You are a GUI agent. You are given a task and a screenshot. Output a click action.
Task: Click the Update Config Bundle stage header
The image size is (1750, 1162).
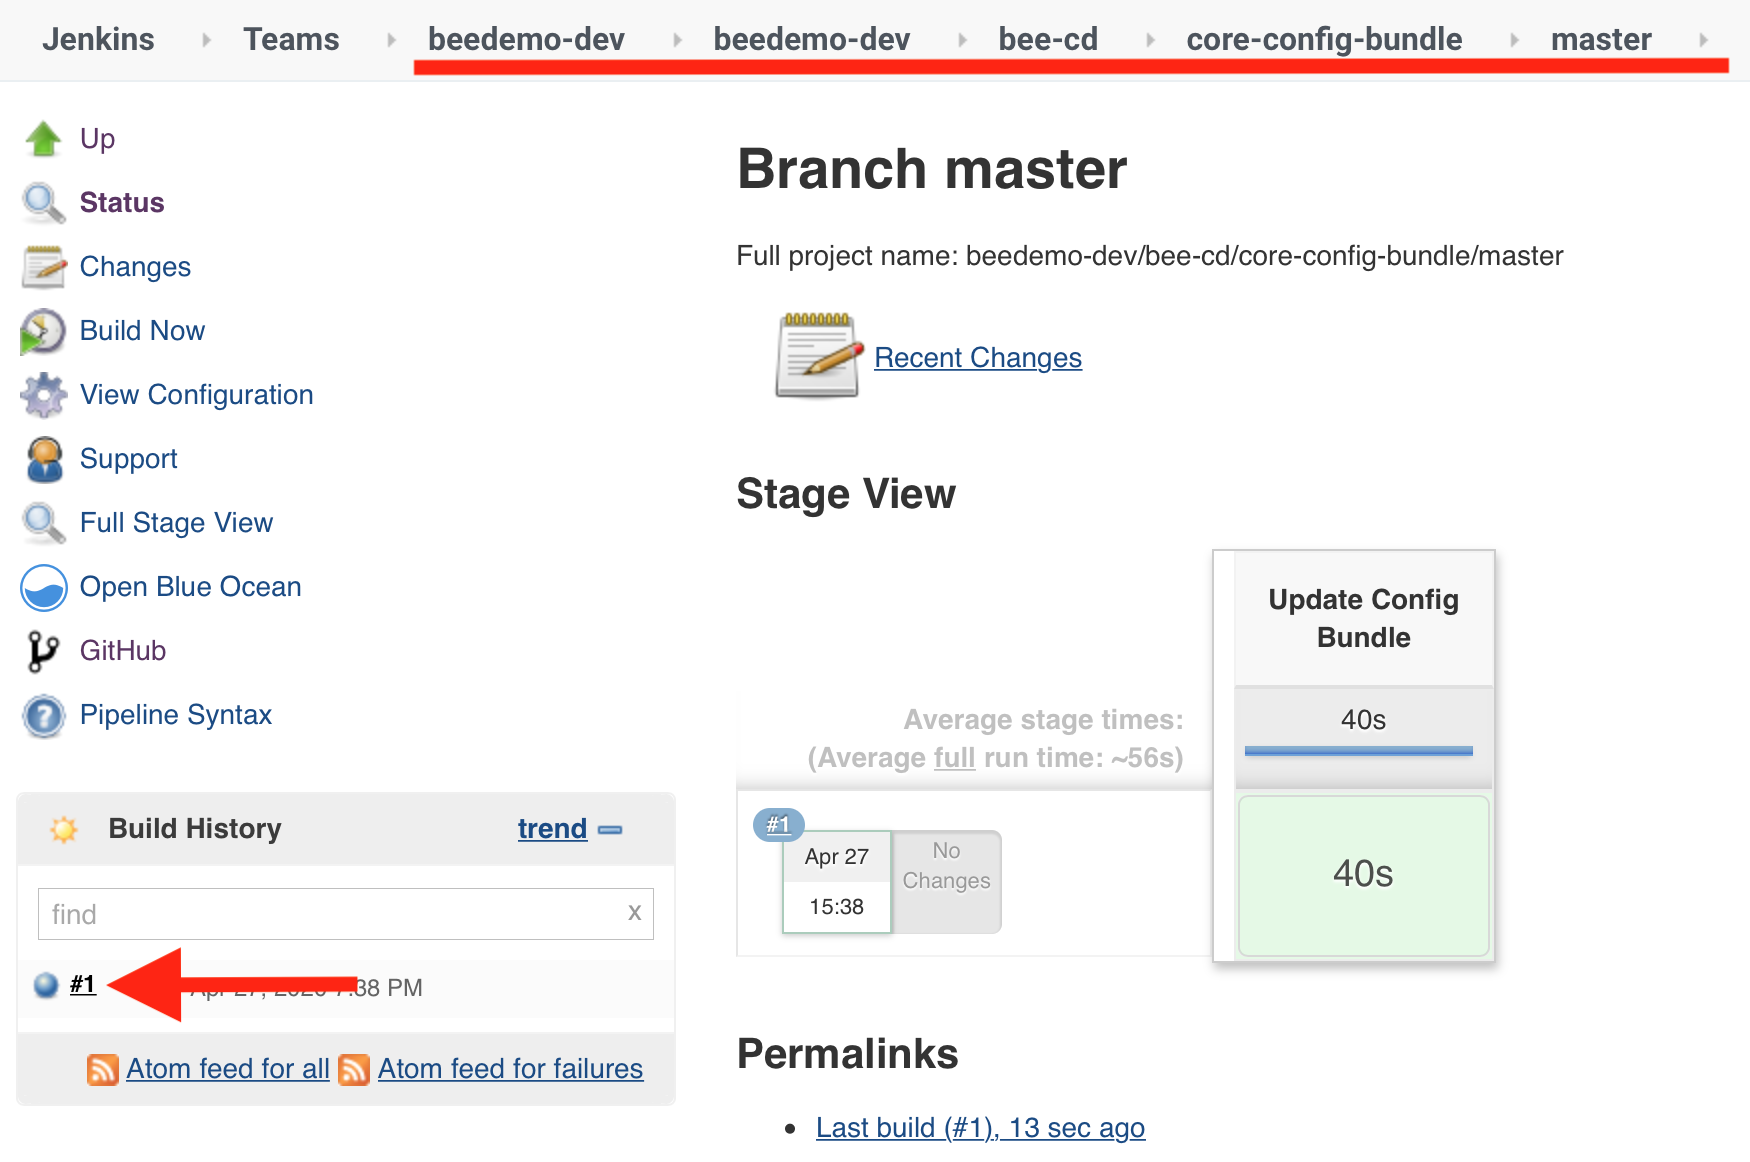[1364, 618]
